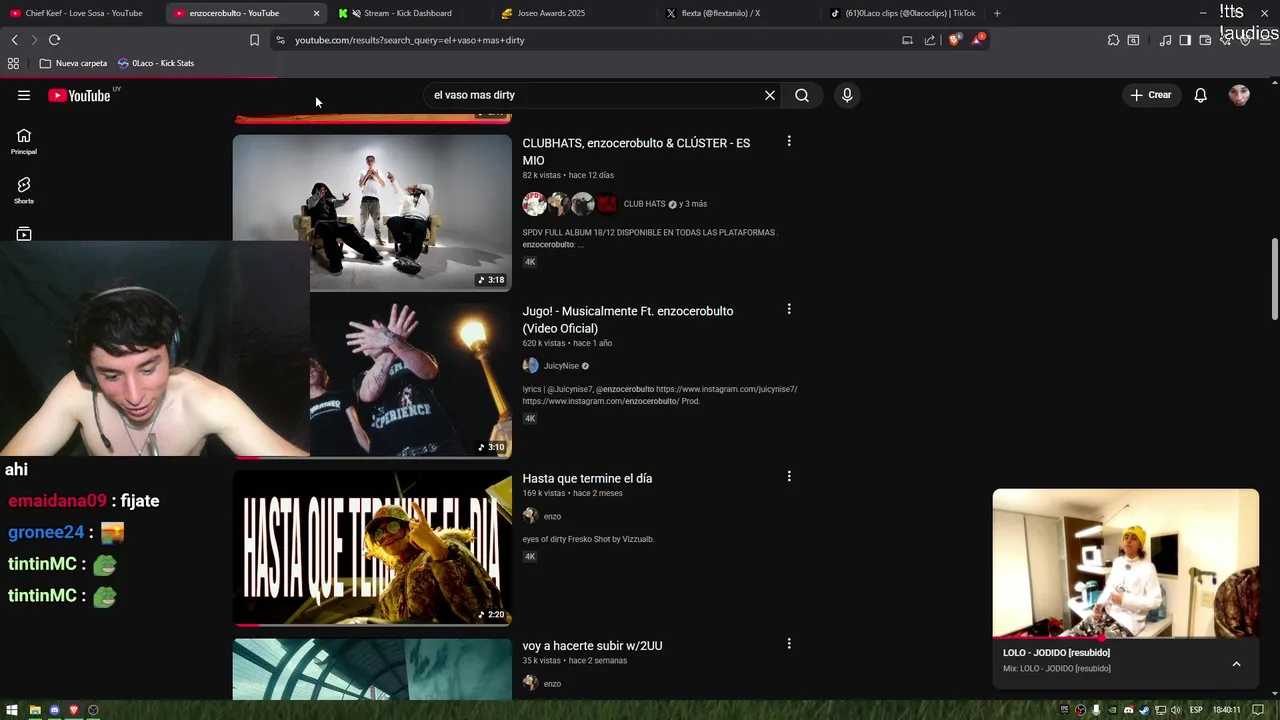Close the enzocerobulto YouTube tab
1280x720 pixels.
[x=316, y=13]
